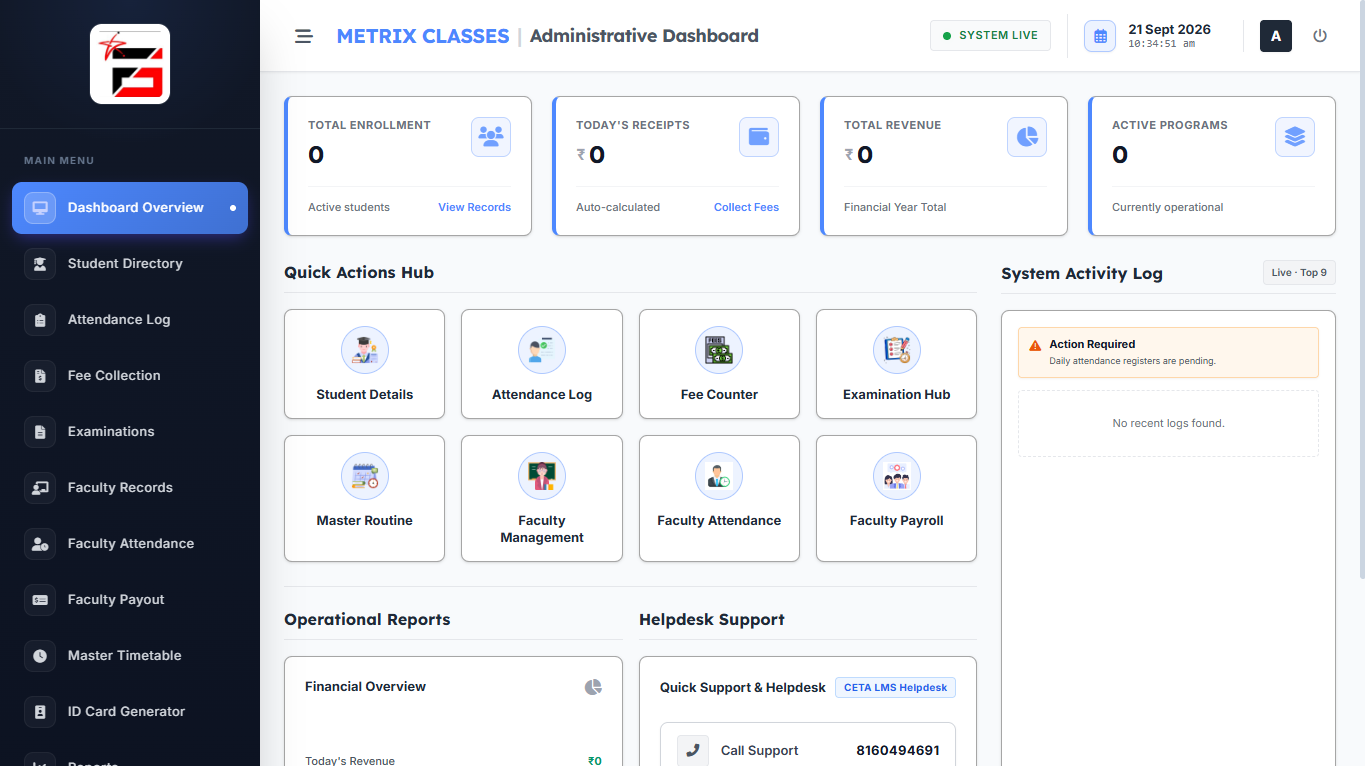1365x766 pixels.
Task: Open the Faculty Payroll quick action
Action: click(896, 498)
